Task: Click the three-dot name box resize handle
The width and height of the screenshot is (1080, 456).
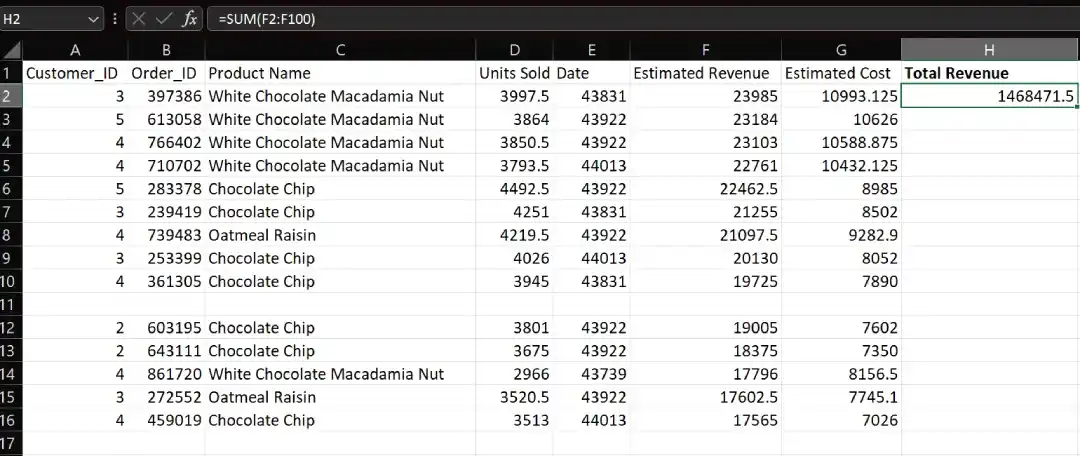Action: [116, 19]
